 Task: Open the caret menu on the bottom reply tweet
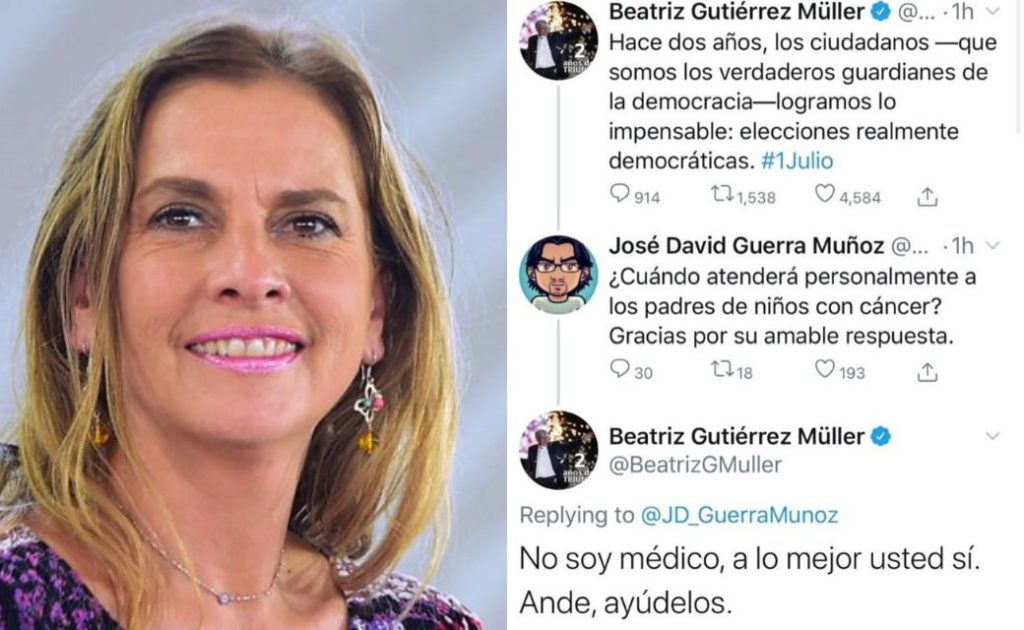(x=992, y=435)
